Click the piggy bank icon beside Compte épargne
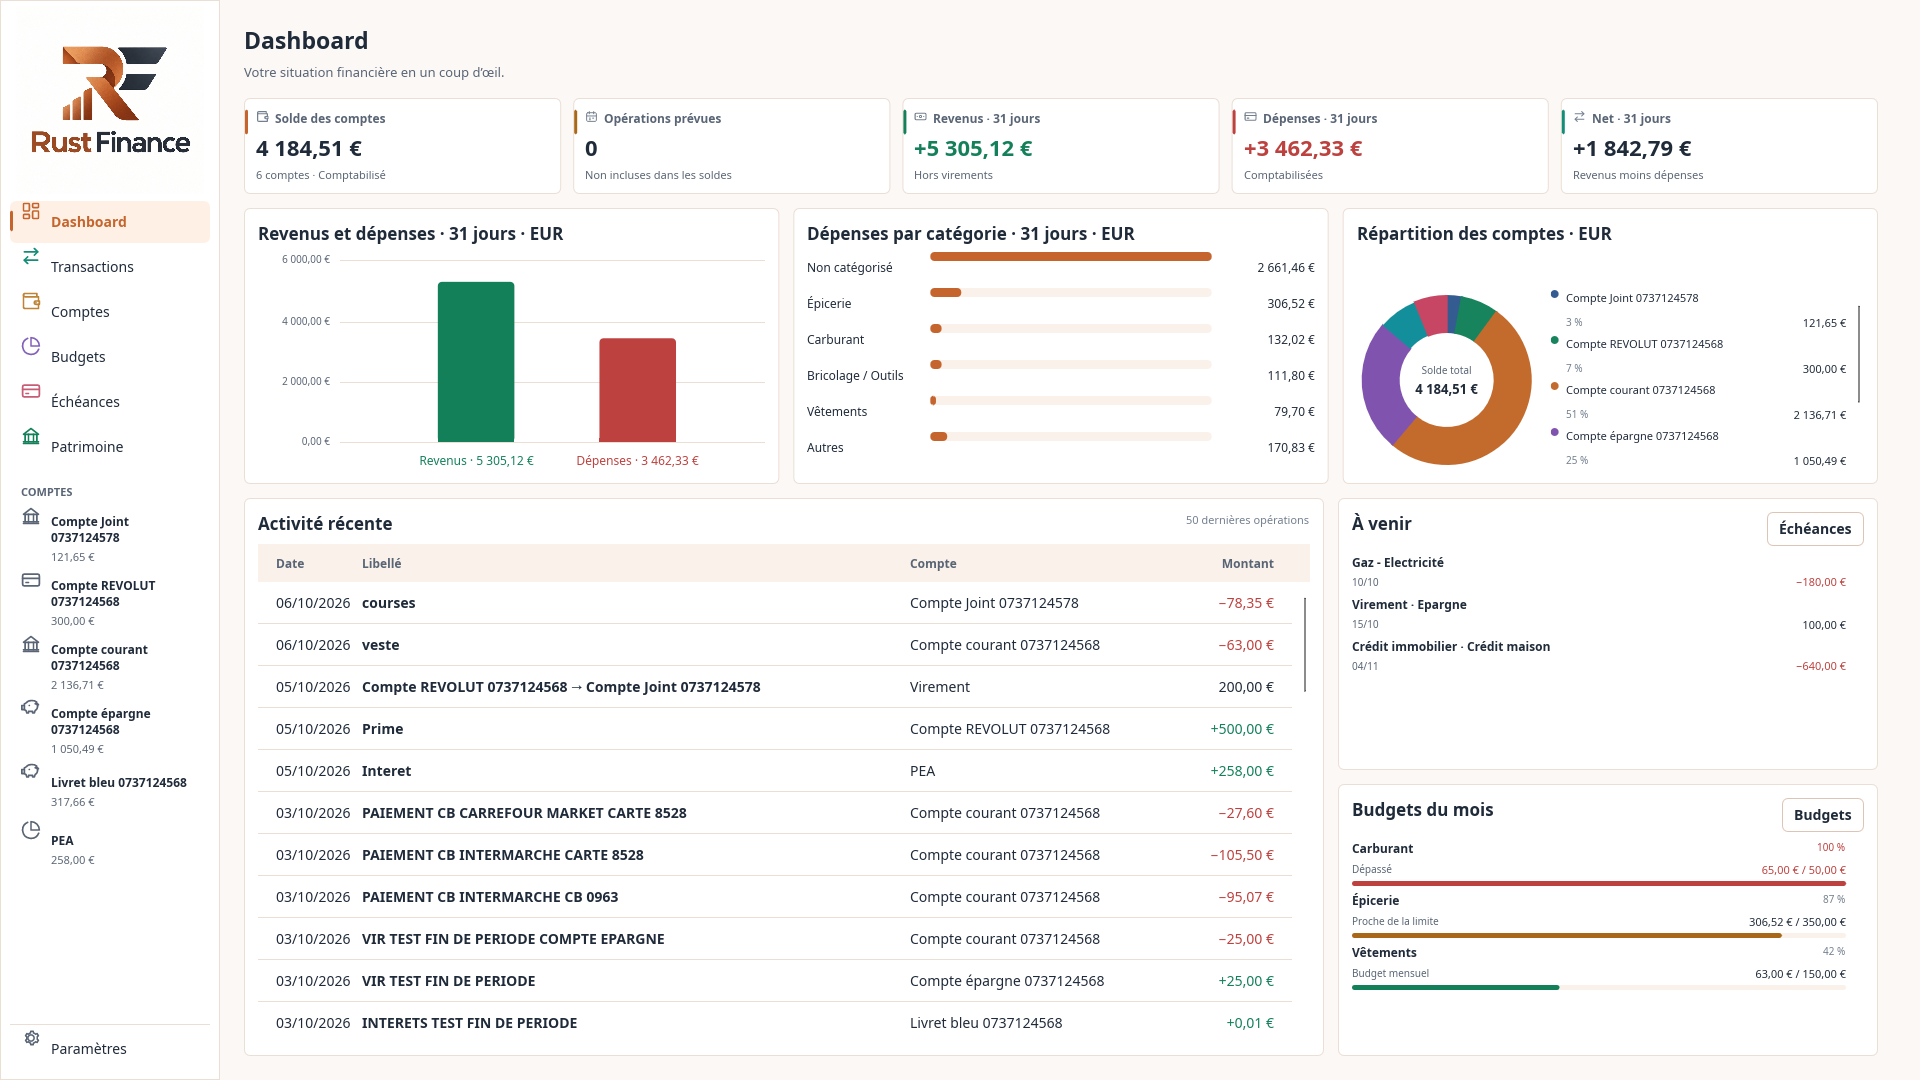 [x=31, y=707]
